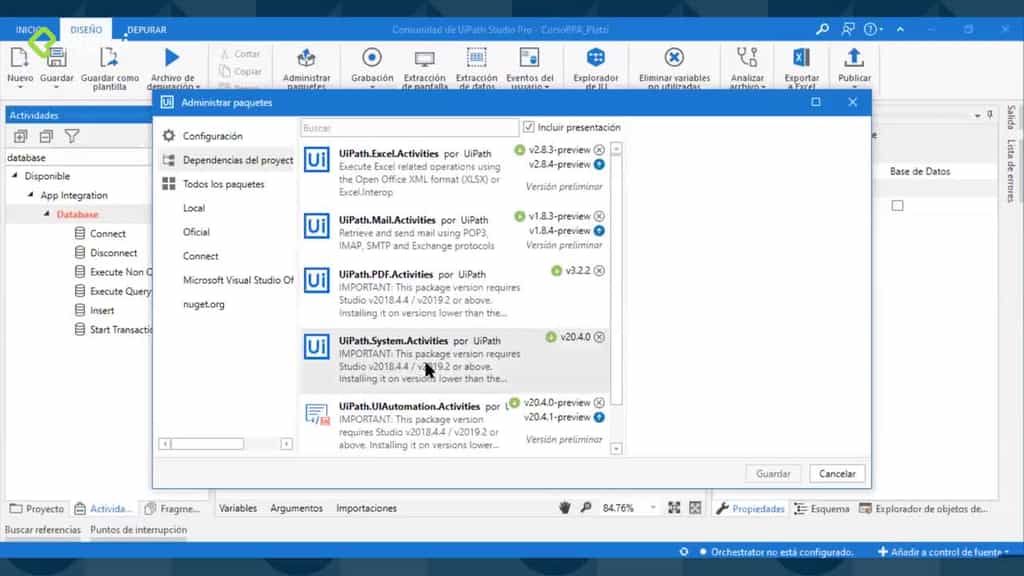Click the Guardar button in the dialog

773,473
